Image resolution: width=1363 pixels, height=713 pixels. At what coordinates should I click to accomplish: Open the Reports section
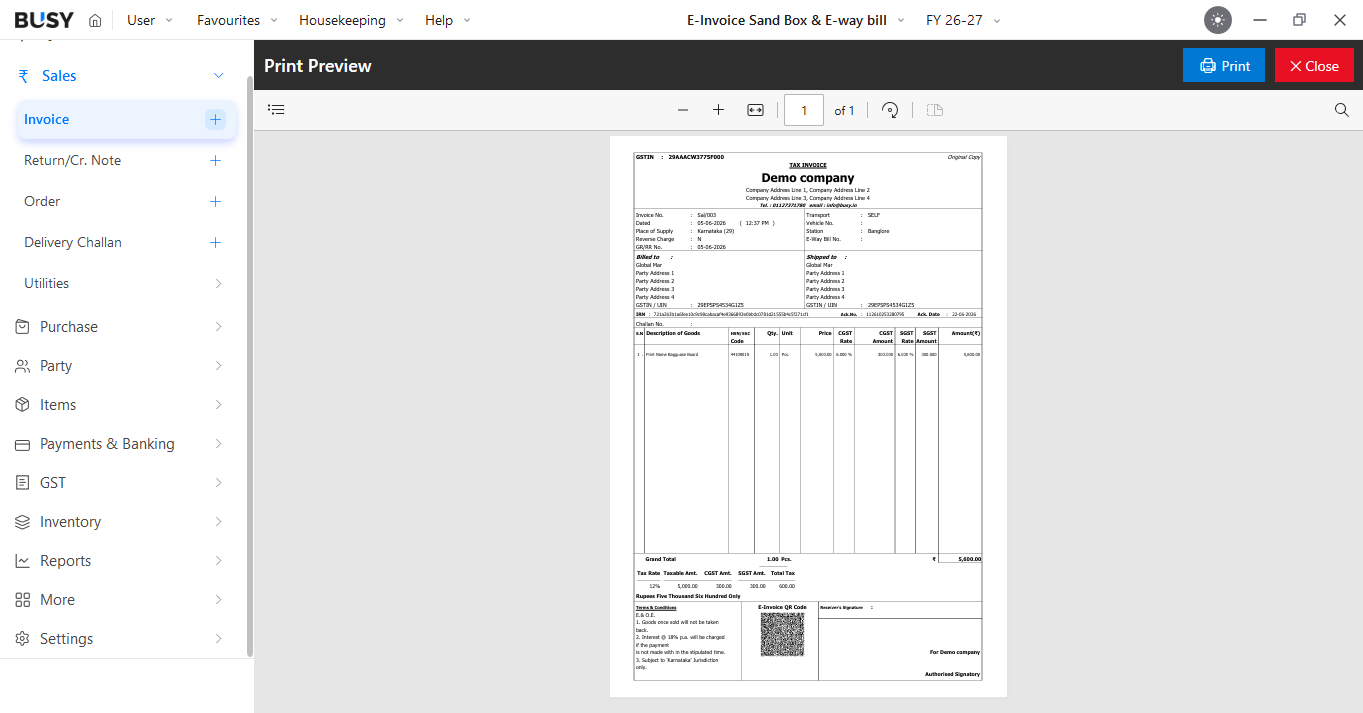(x=66, y=561)
